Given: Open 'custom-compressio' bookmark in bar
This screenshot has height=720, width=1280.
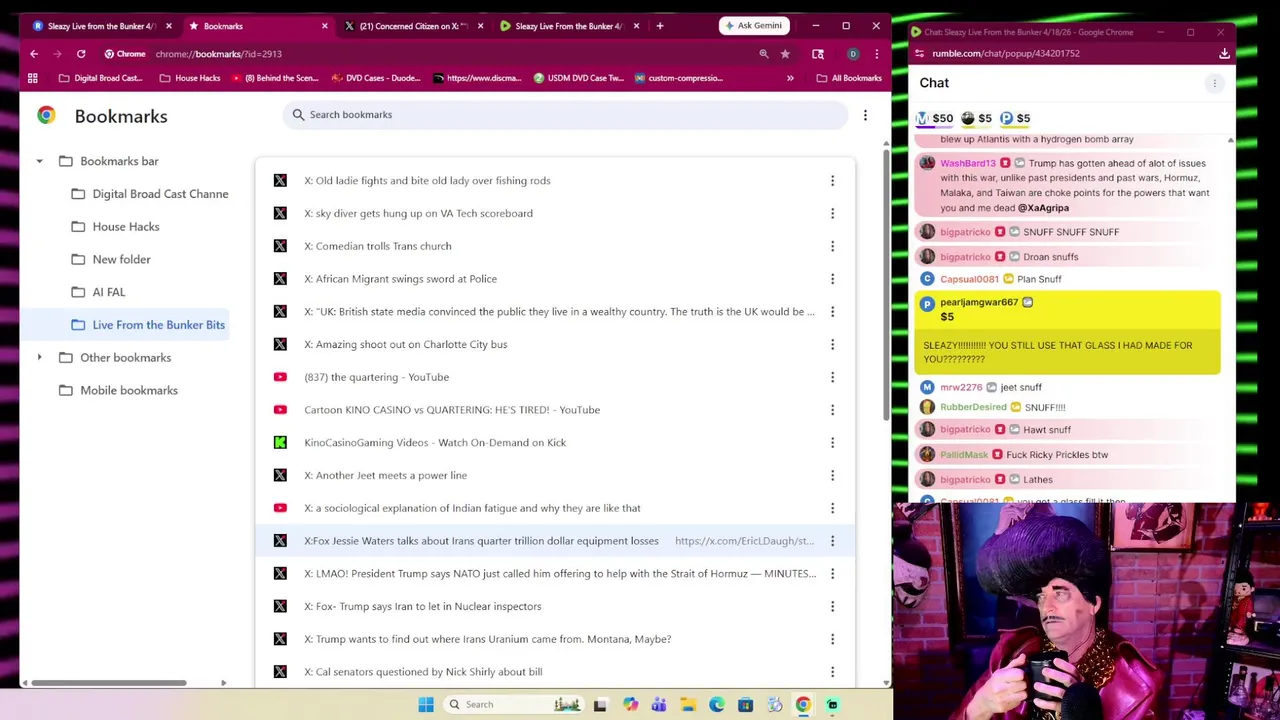Looking at the screenshot, I should 679,78.
